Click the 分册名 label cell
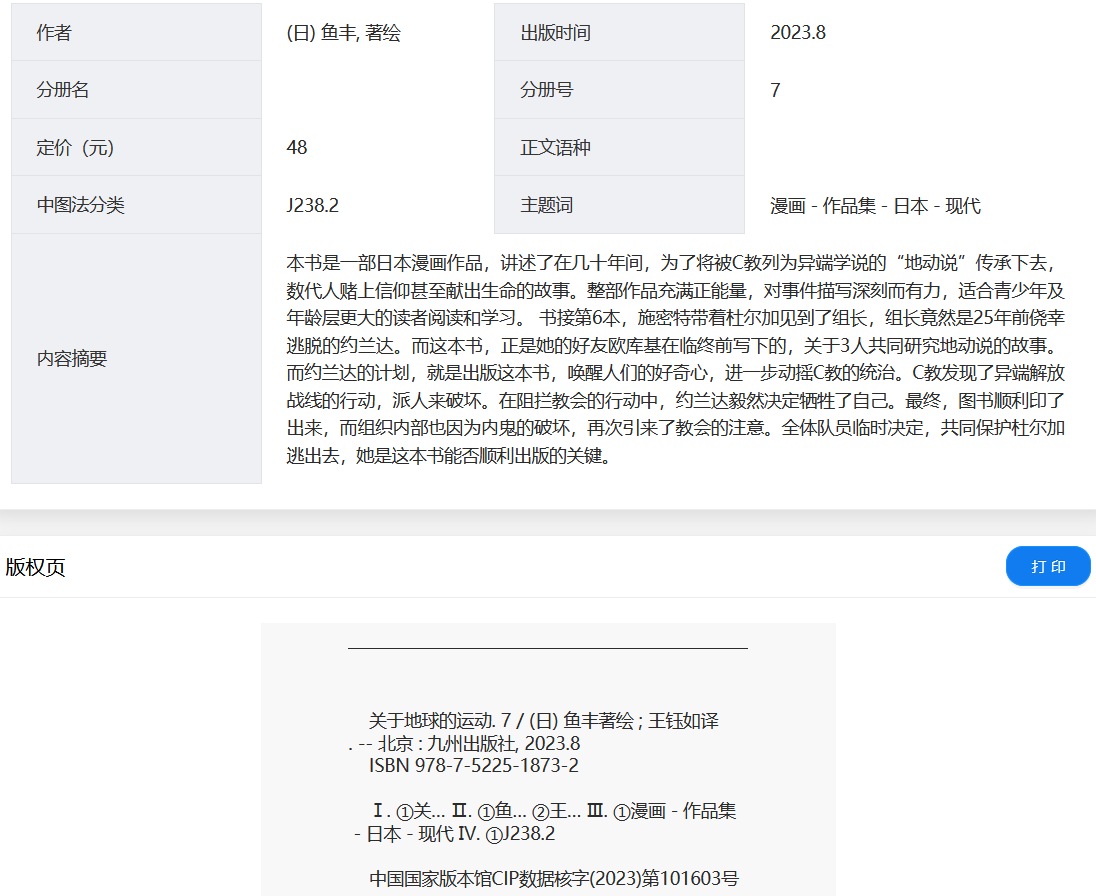The width and height of the screenshot is (1096, 896). coord(136,89)
